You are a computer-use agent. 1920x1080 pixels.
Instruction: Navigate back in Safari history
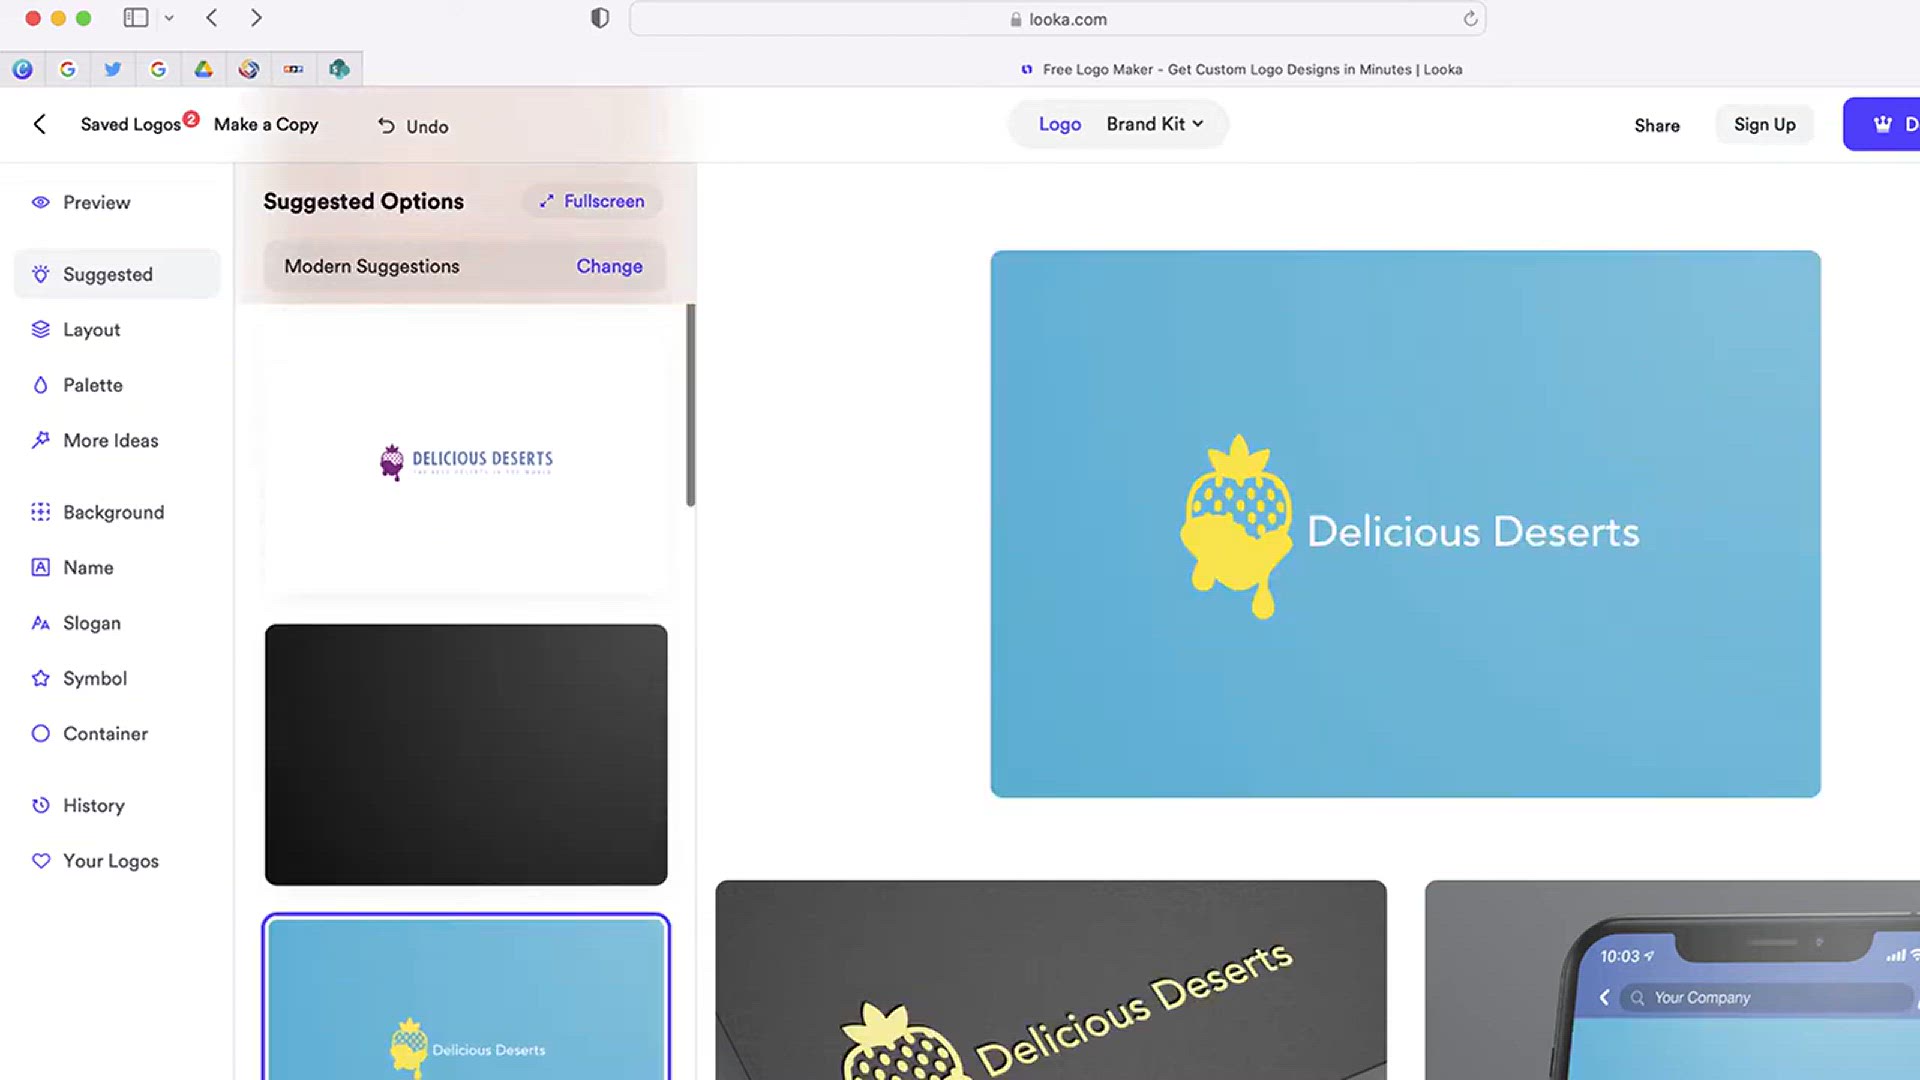point(211,17)
